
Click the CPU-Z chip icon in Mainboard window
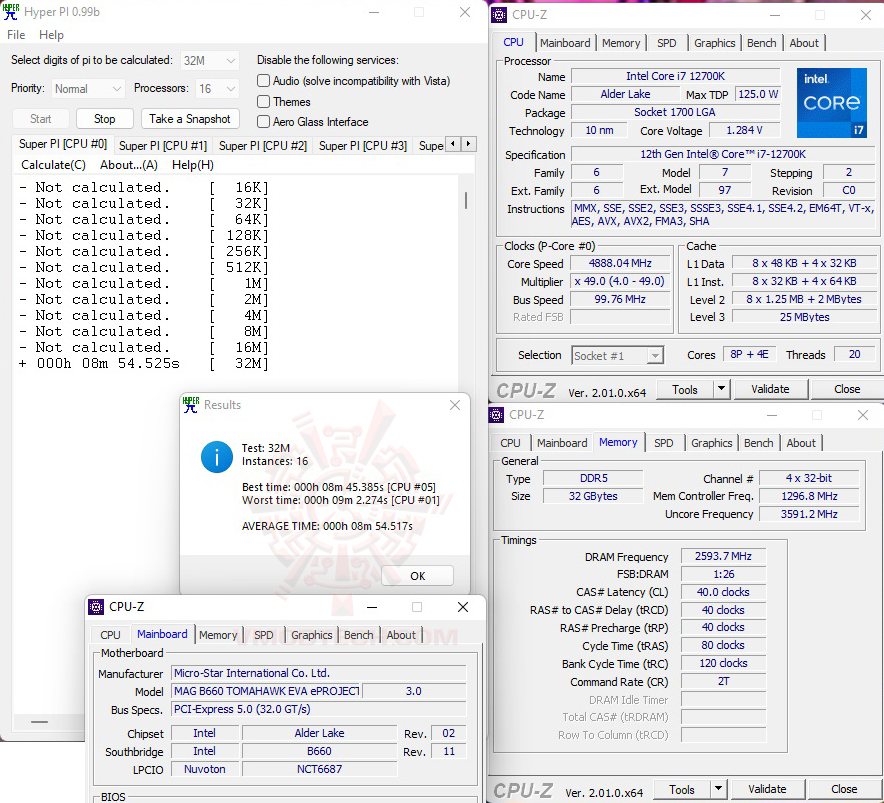(x=96, y=607)
